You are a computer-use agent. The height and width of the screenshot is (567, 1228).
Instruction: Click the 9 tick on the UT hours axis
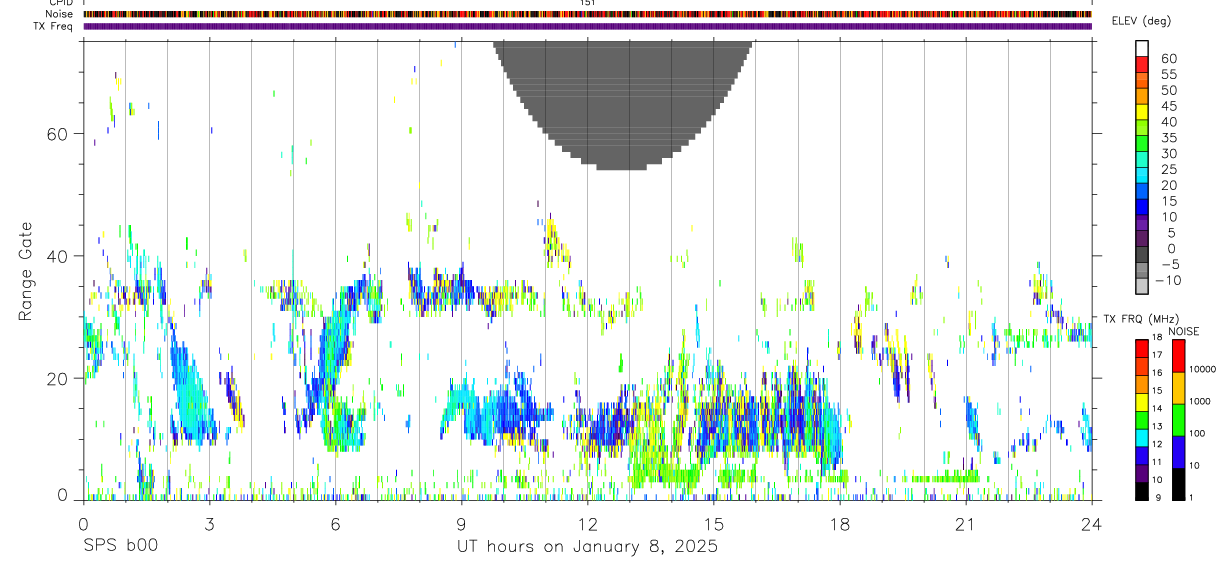pyautogui.click(x=461, y=524)
